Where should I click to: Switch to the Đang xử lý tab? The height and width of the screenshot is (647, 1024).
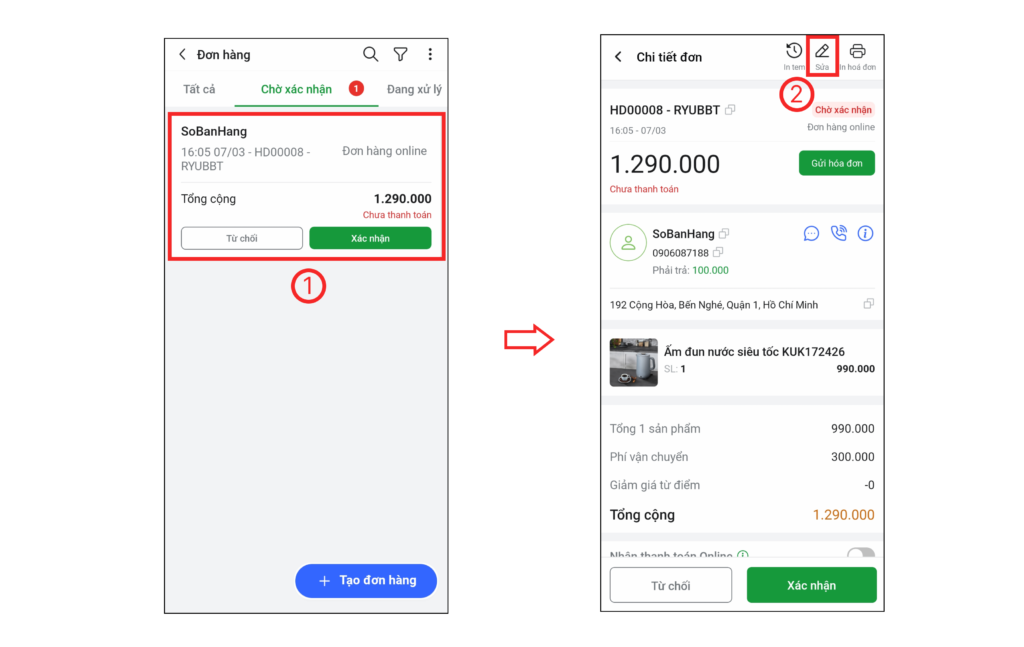[x=414, y=89]
